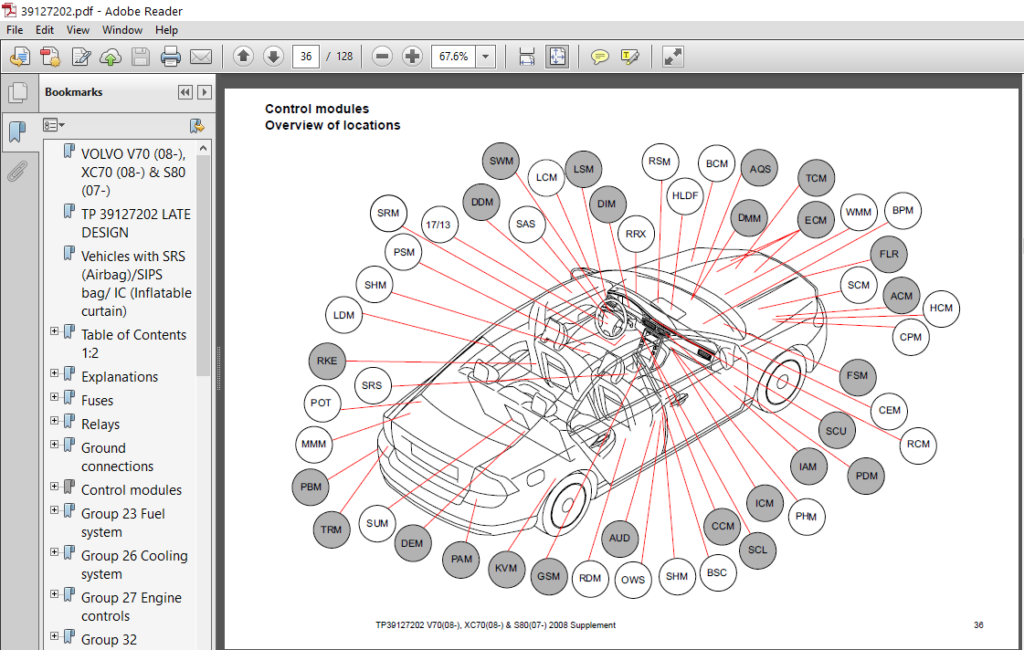Open the VOLVO V70 (08-) bookmark
Image resolution: width=1024 pixels, height=650 pixels.
coord(133,172)
